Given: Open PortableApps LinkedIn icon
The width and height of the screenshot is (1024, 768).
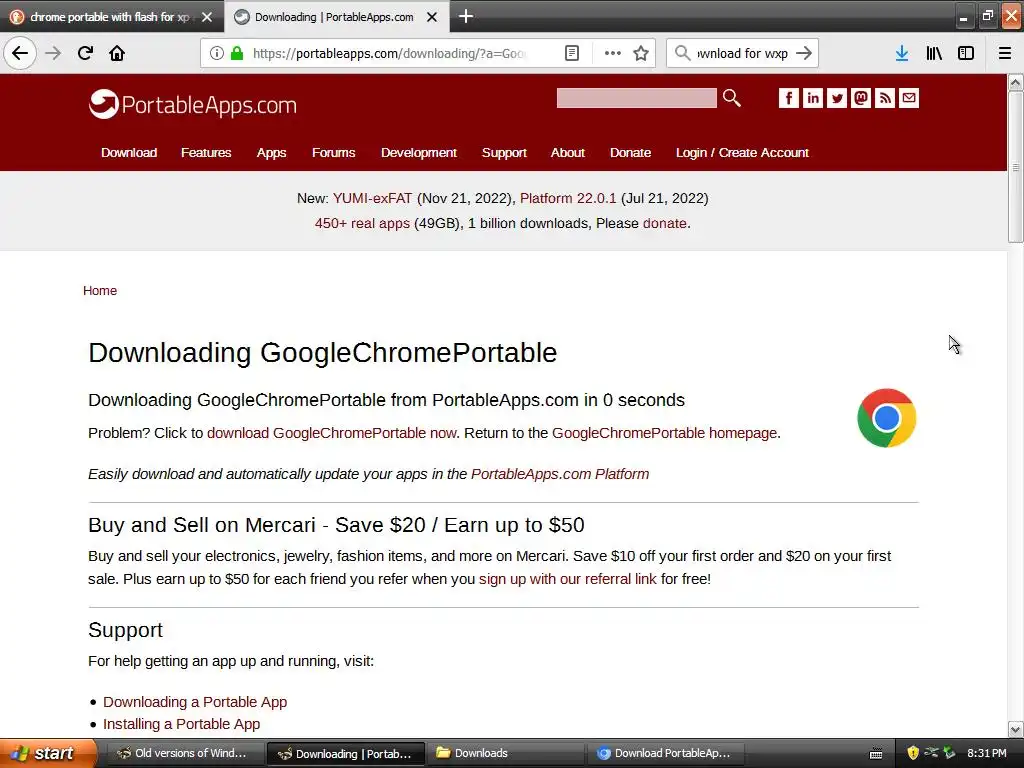Looking at the screenshot, I should (x=812, y=98).
